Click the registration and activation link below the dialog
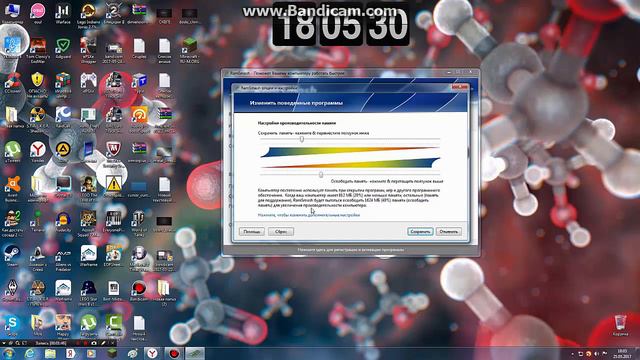Screen dimensions: 640x360 [x=351, y=249]
